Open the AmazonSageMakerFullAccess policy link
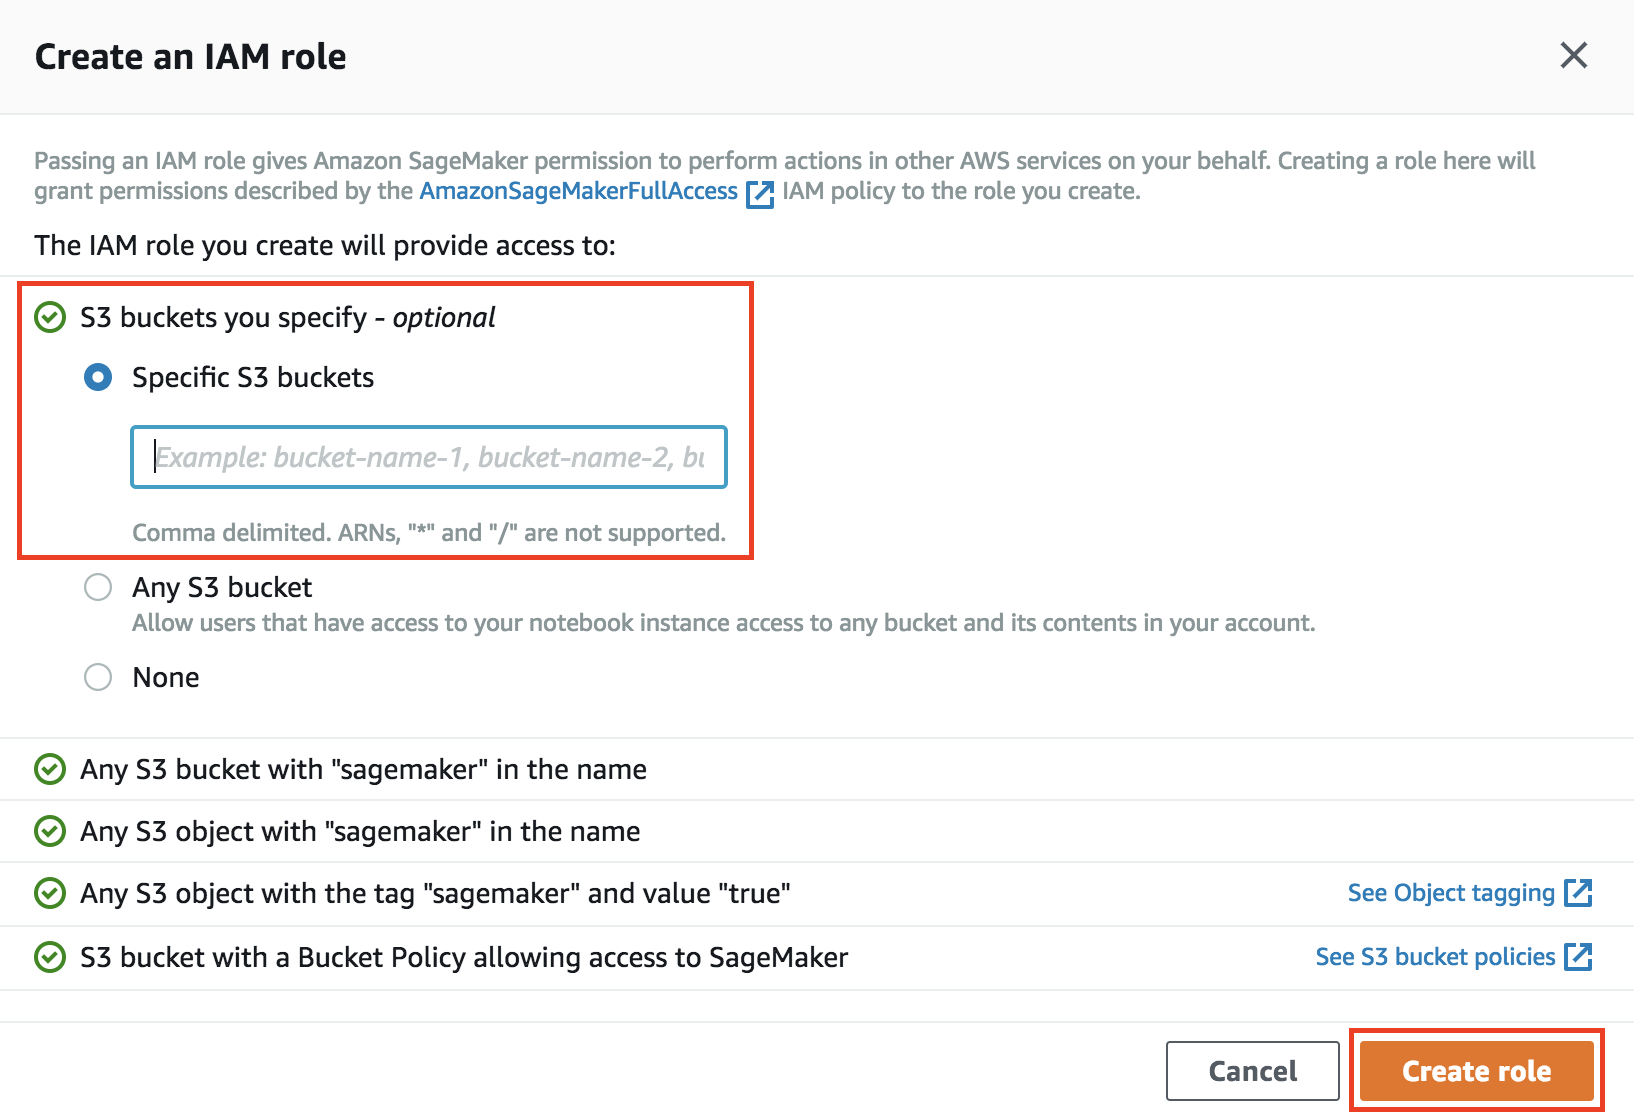The height and width of the screenshot is (1118, 1634). pos(578,191)
